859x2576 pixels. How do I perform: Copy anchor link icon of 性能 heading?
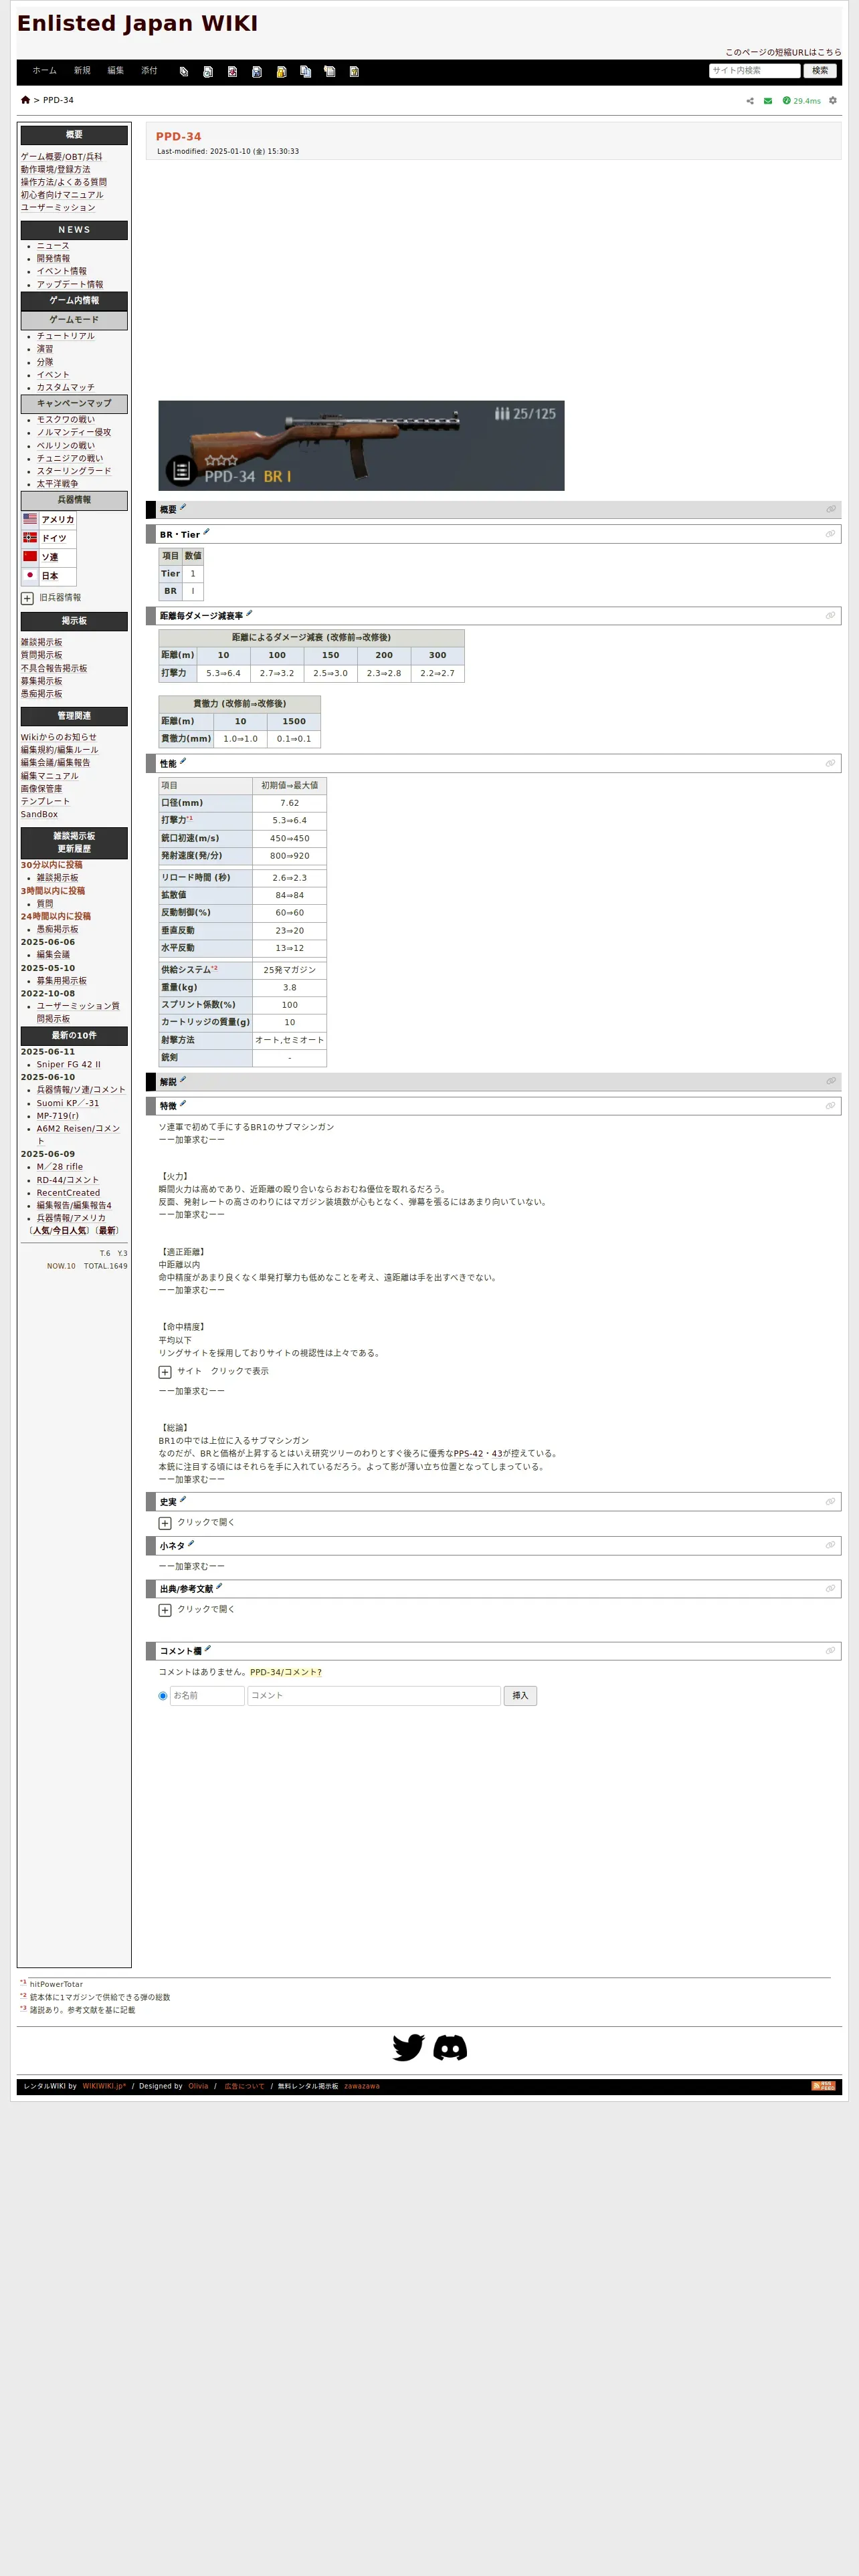[830, 763]
